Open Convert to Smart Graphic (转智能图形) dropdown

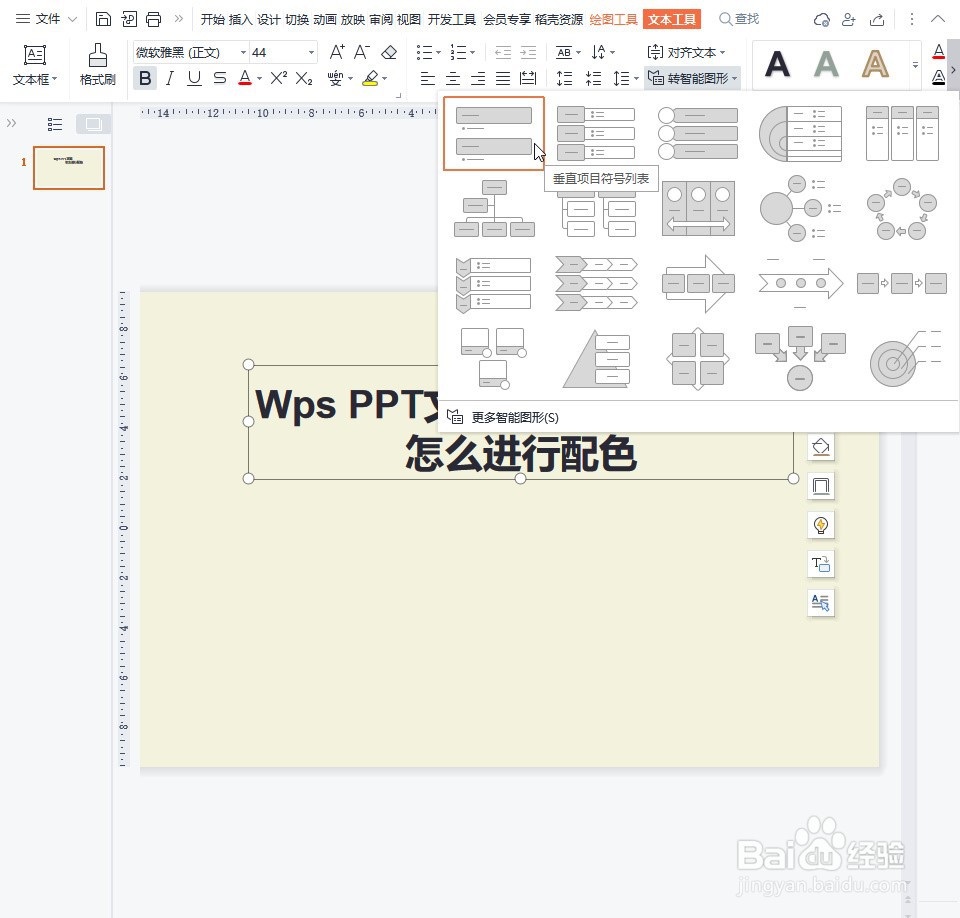[x=693, y=78]
